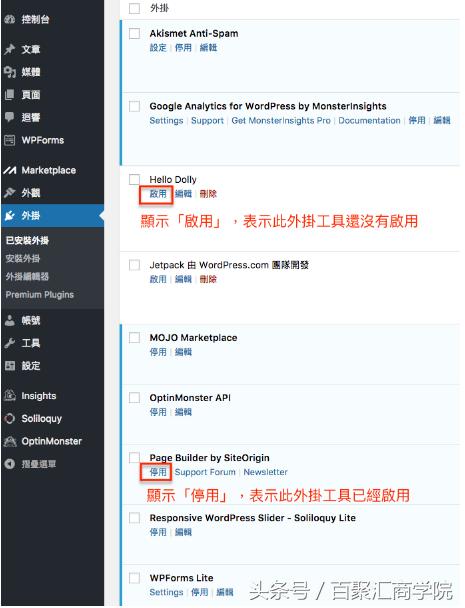Screen dimensions: 465x608
Task: Click the OptinMonster API plugin name
Action: pyautogui.click(x=190, y=397)
